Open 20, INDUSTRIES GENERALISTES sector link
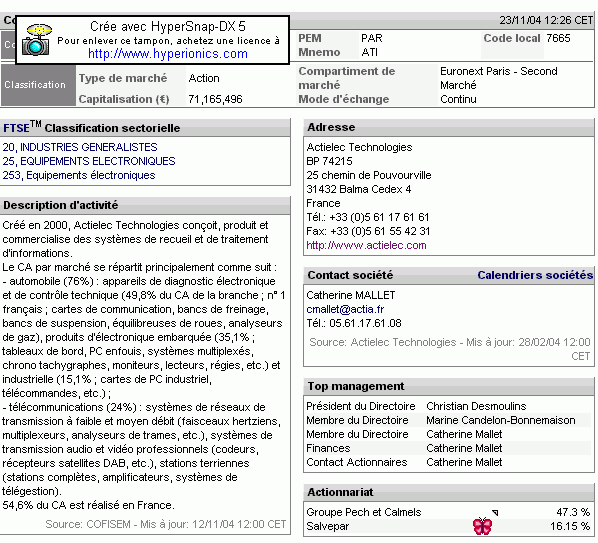 point(80,147)
